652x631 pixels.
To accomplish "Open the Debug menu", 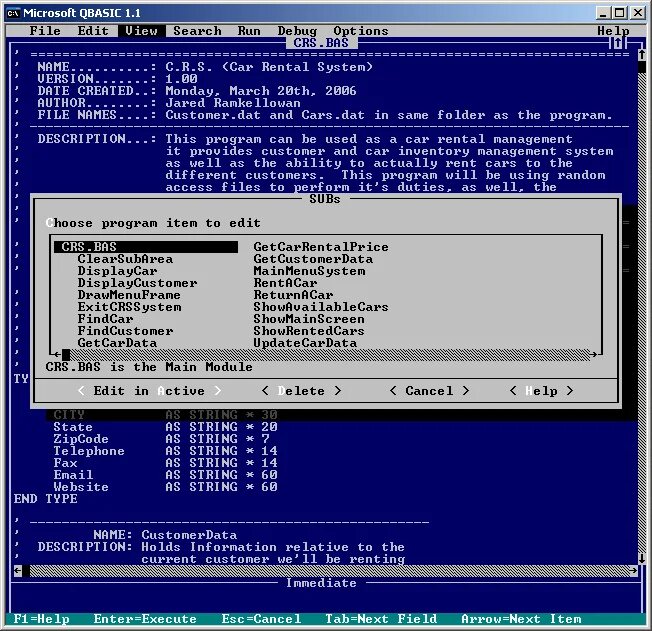I will click(297, 31).
